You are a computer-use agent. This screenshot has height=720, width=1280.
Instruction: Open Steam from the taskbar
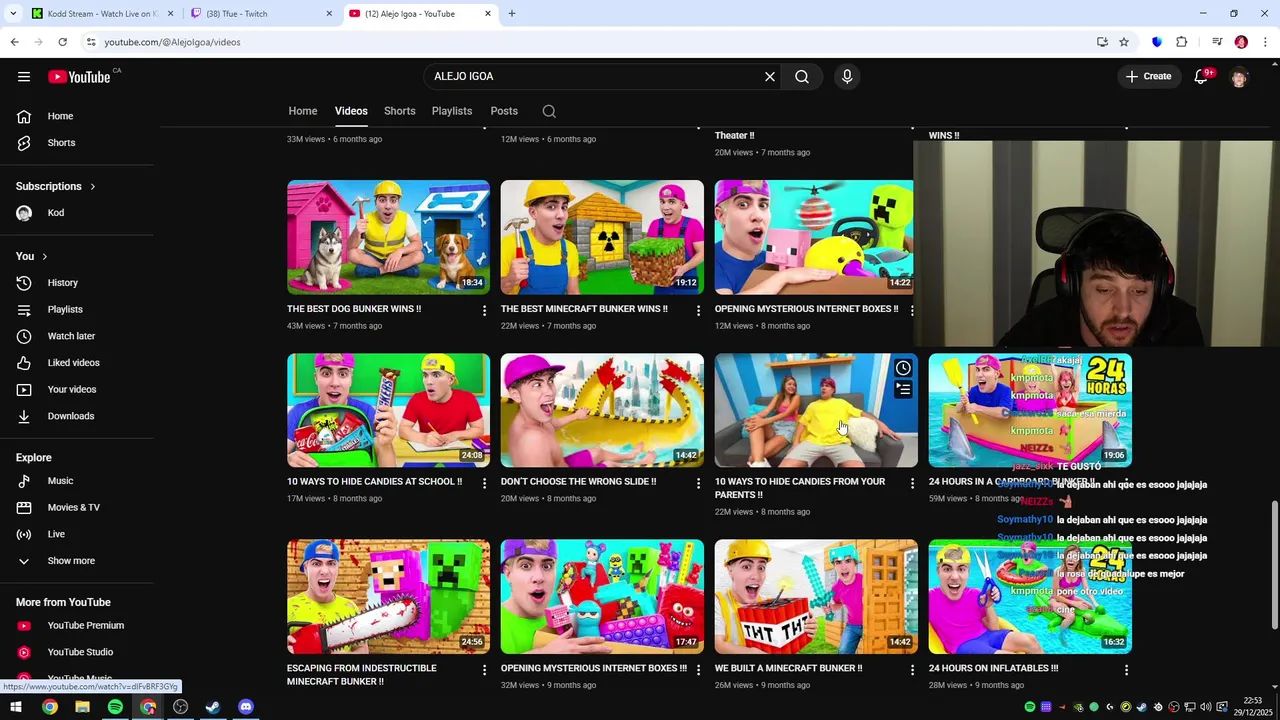213,707
